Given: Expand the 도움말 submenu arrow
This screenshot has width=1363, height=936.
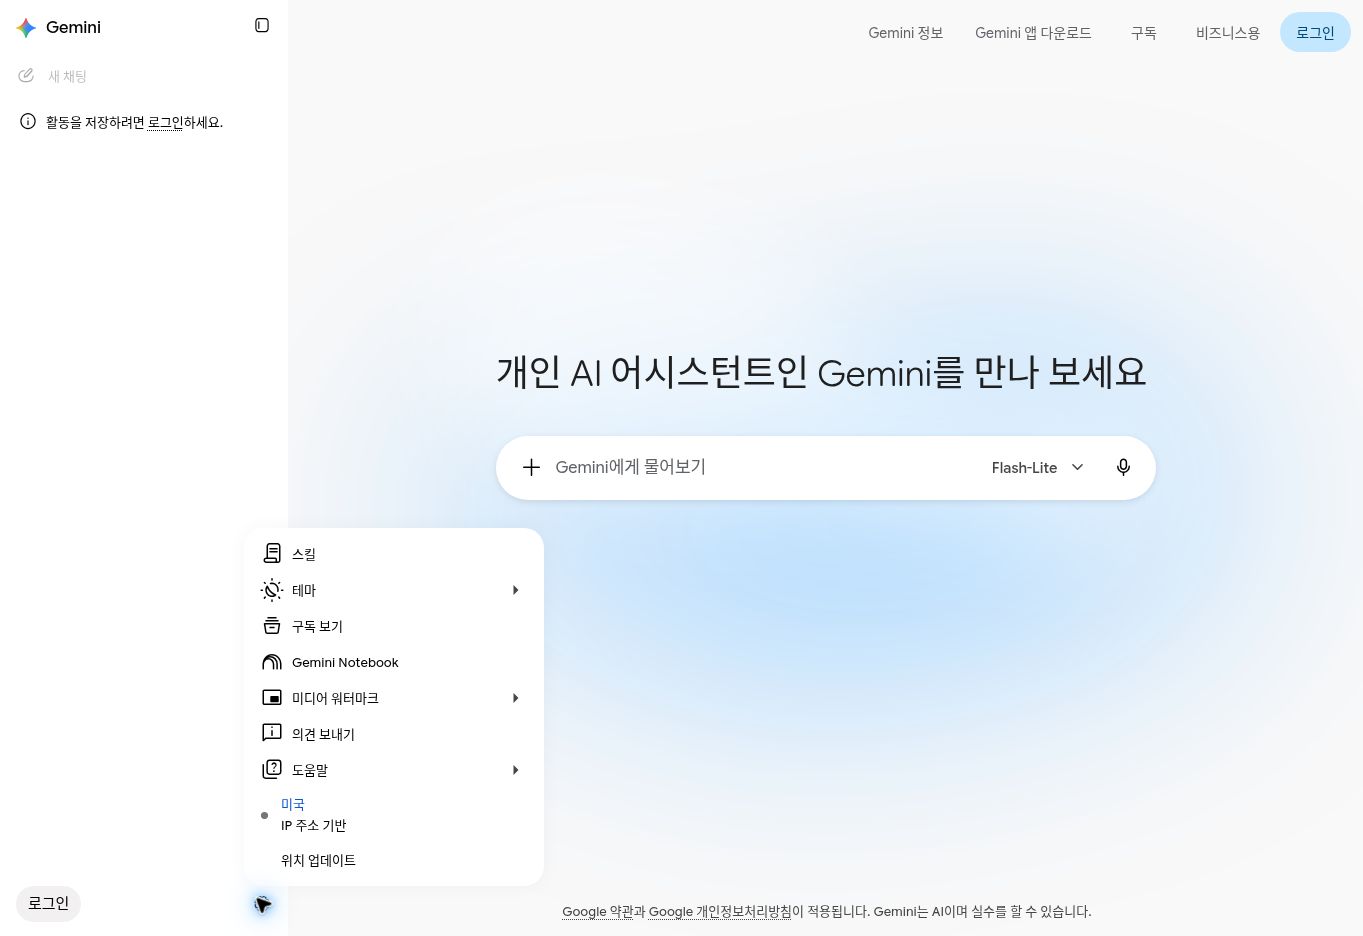Looking at the screenshot, I should coord(515,770).
